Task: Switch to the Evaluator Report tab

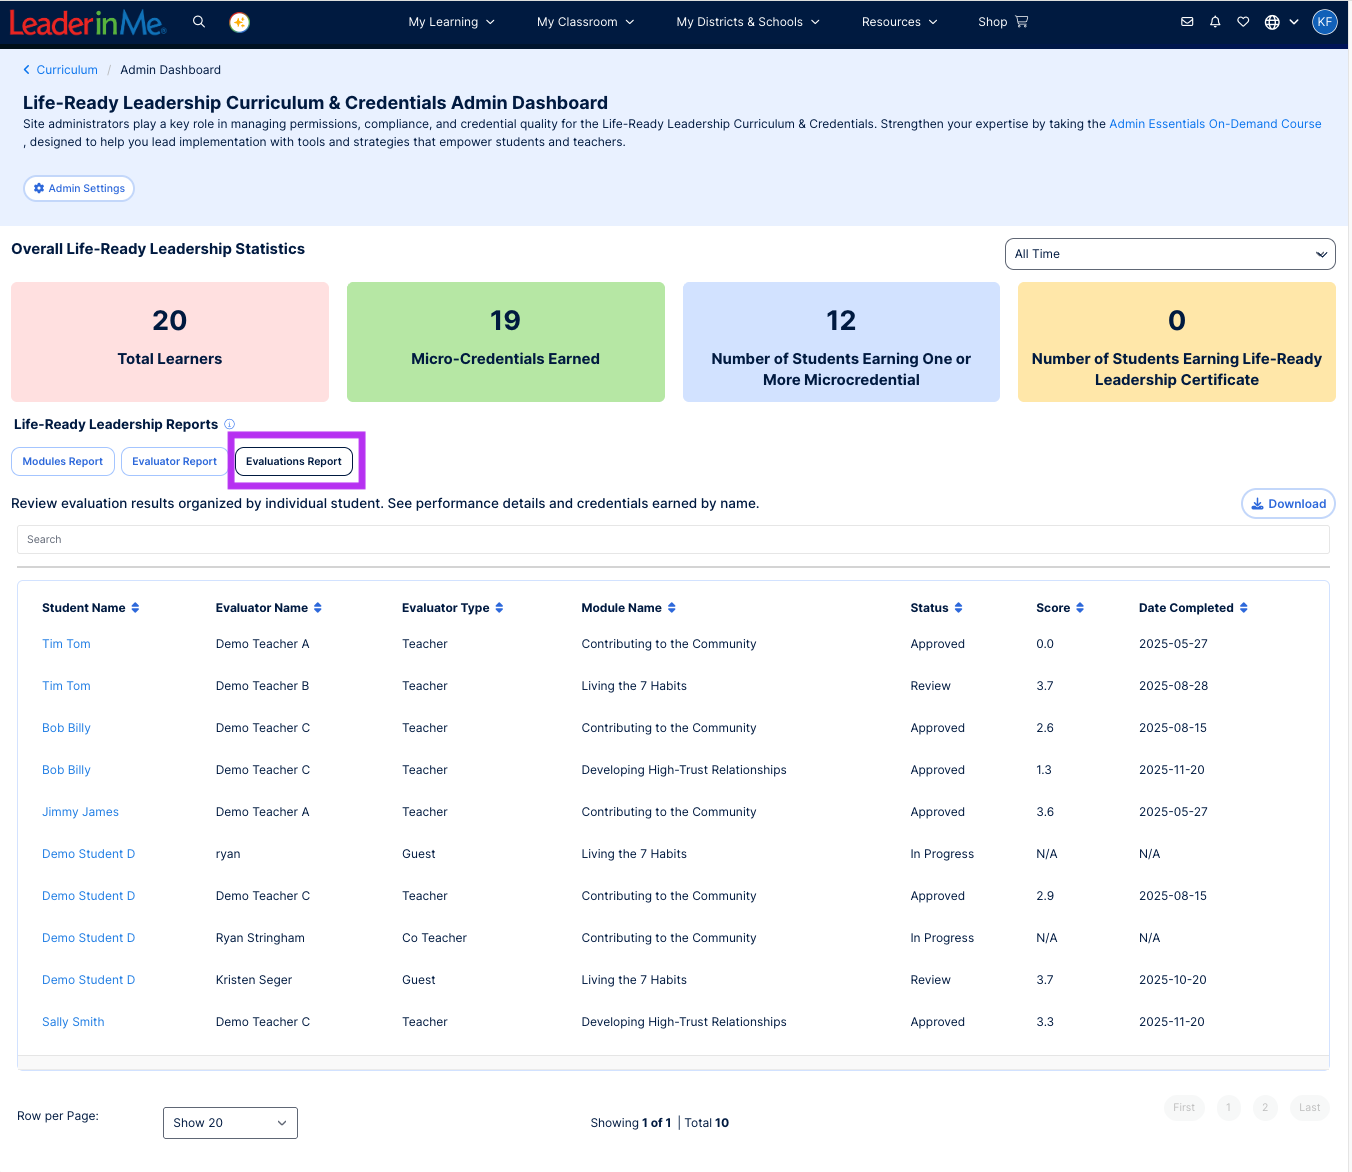Action: (x=175, y=461)
